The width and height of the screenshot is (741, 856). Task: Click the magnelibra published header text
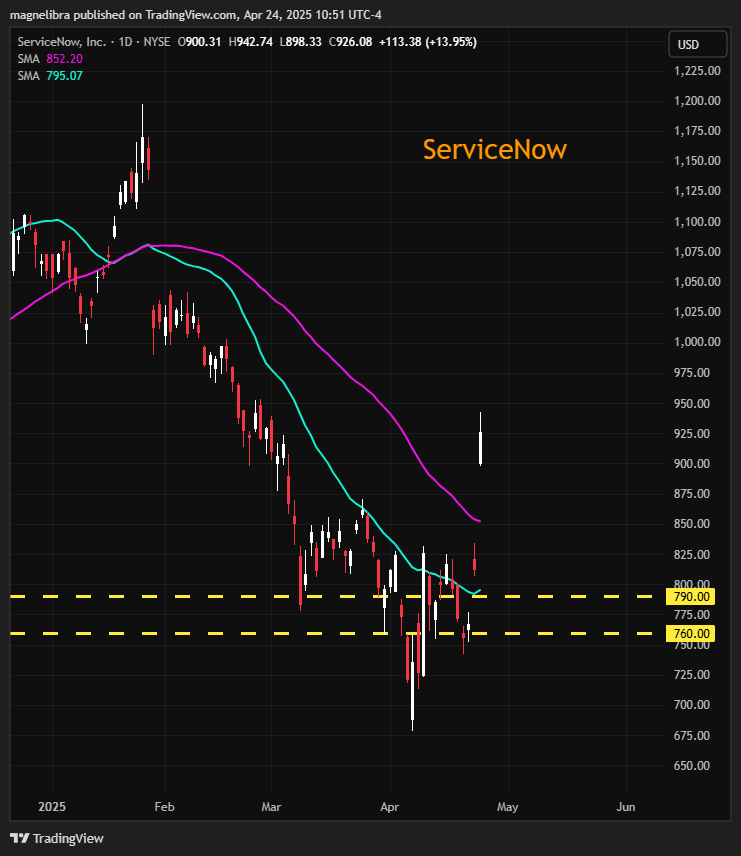[x=195, y=15]
